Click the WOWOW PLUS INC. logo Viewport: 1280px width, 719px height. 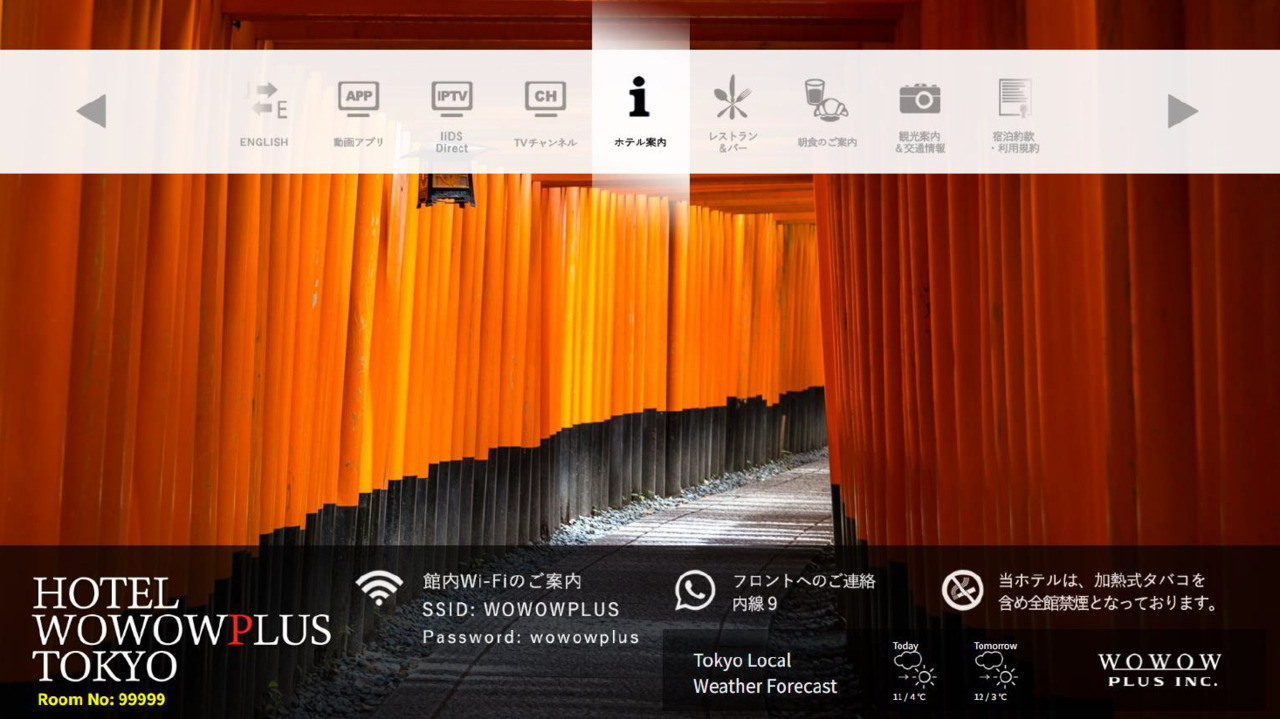[1159, 668]
